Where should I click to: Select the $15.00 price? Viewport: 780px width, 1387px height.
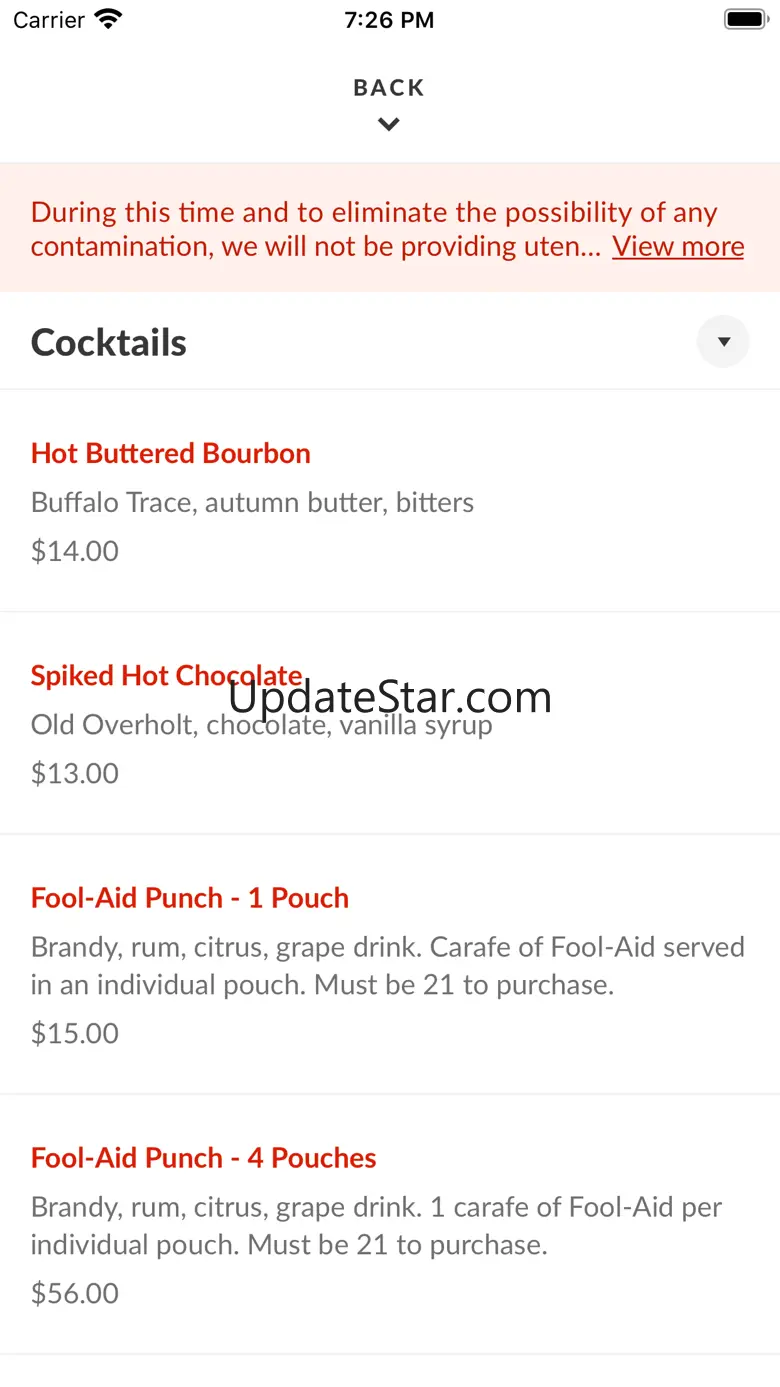(75, 1033)
